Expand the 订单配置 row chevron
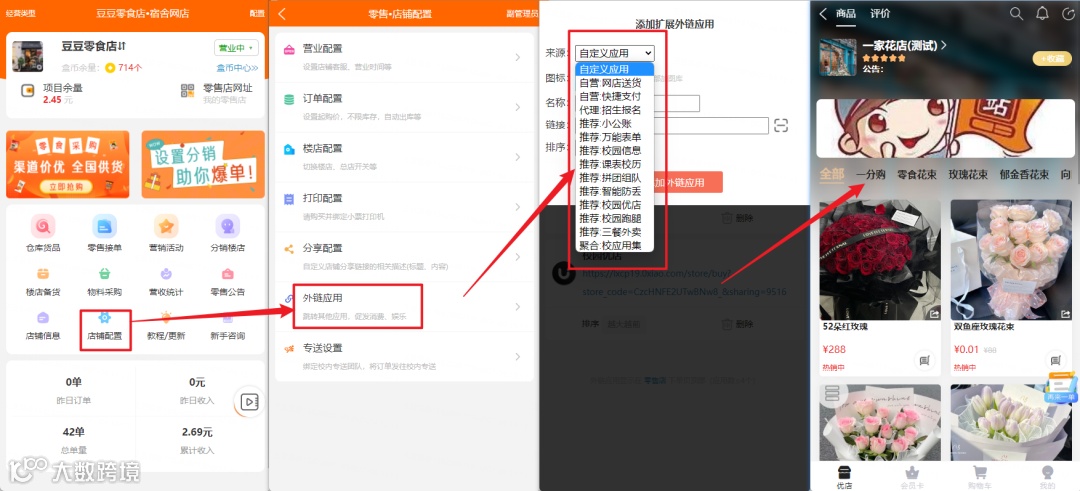 [x=517, y=107]
